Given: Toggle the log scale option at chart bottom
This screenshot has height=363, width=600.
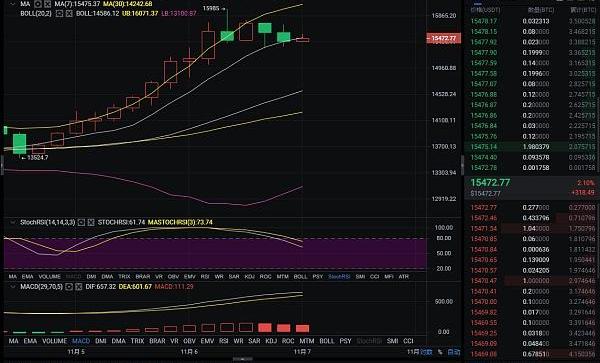Looking at the screenshot, I should point(426,352).
